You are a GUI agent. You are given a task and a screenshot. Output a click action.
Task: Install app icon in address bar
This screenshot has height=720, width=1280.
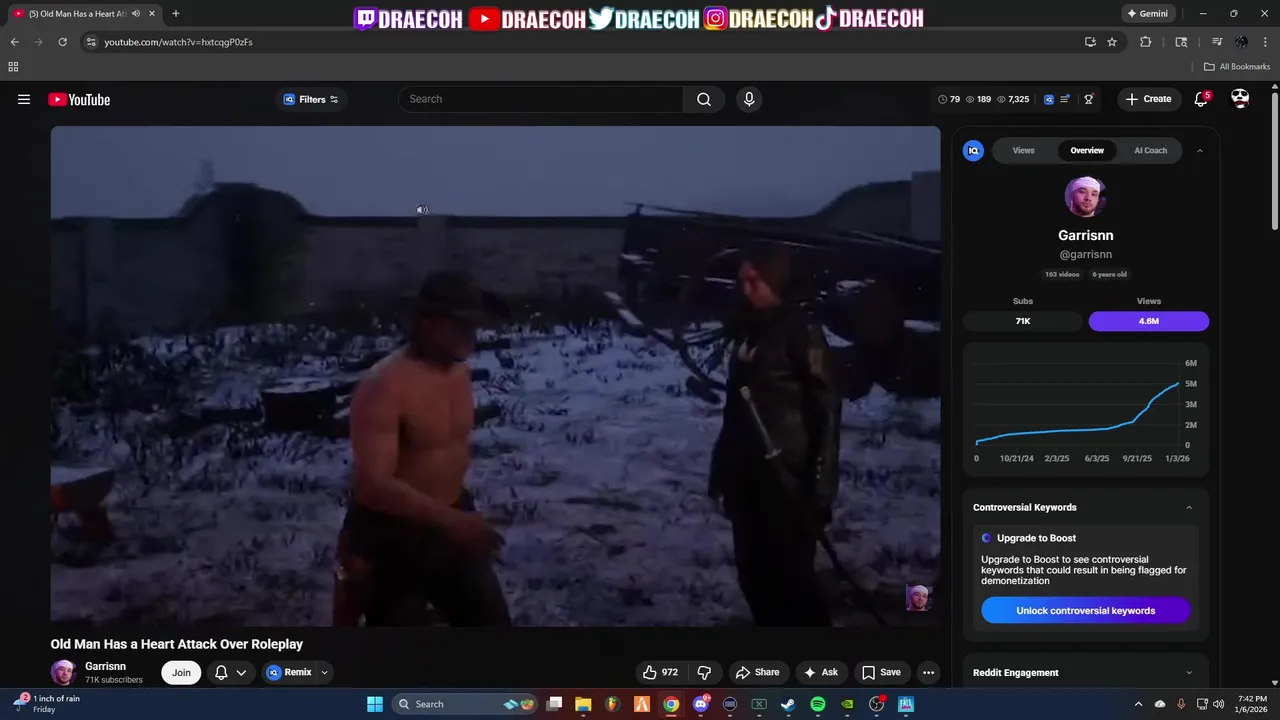(x=1090, y=42)
